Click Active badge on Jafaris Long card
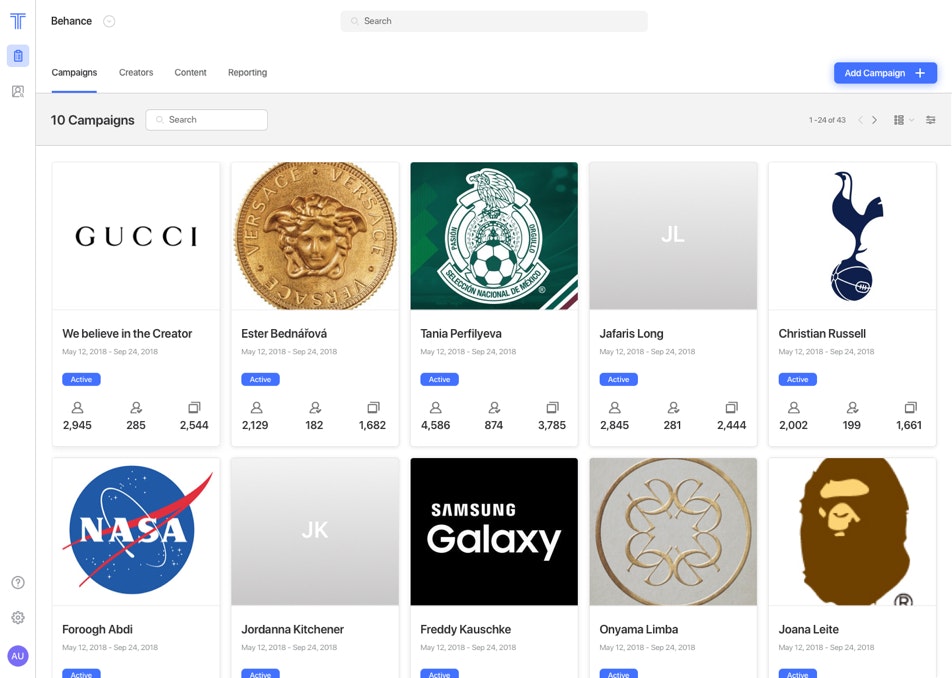The height and width of the screenshot is (678, 952). coord(619,379)
